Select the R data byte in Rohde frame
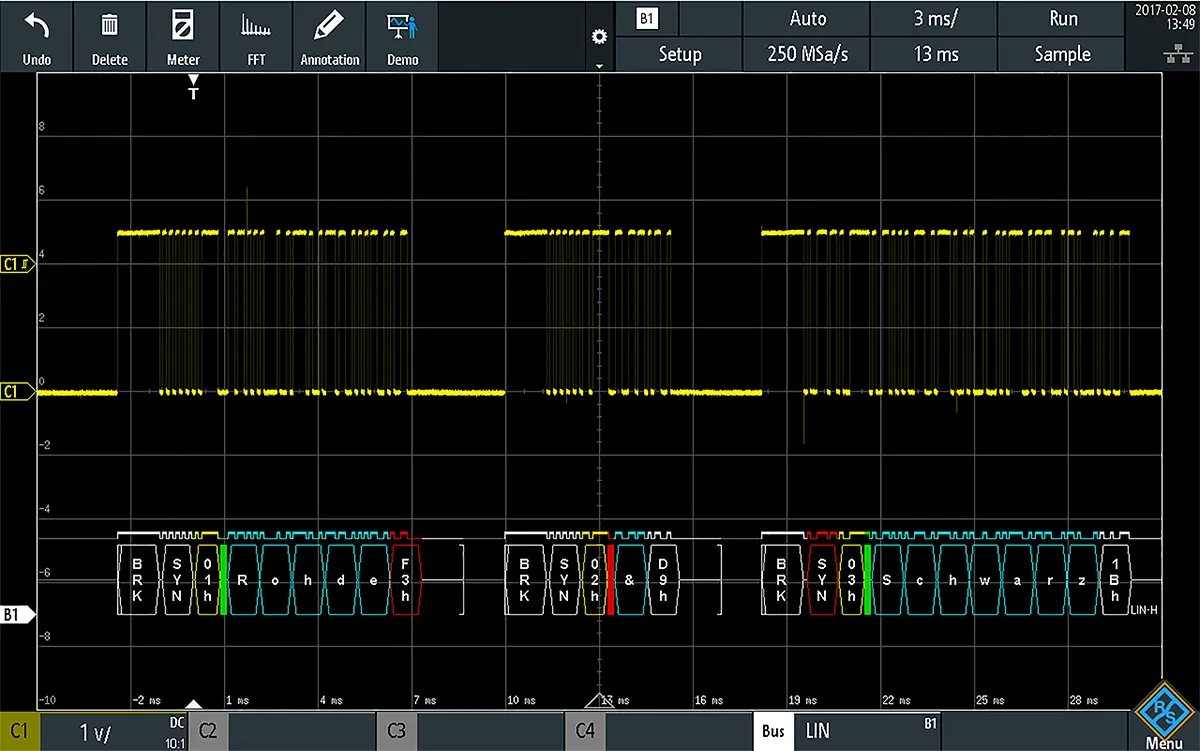1200x751 pixels. (244, 579)
